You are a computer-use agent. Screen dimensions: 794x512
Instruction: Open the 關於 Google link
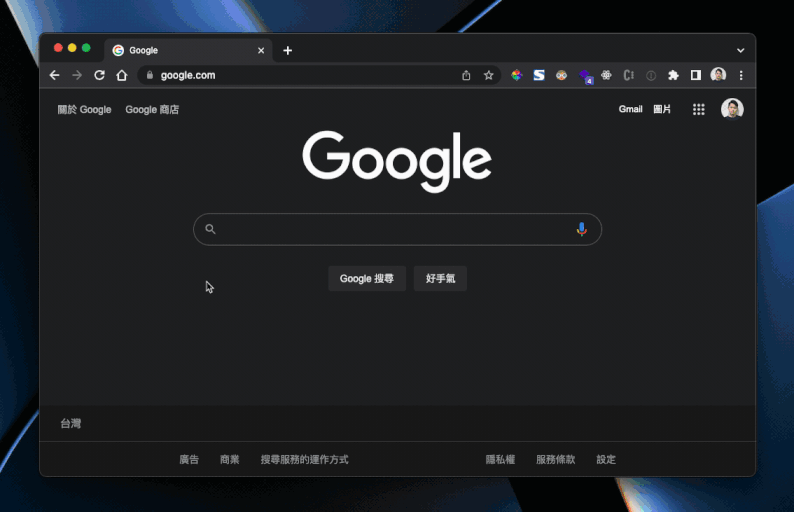(84, 109)
